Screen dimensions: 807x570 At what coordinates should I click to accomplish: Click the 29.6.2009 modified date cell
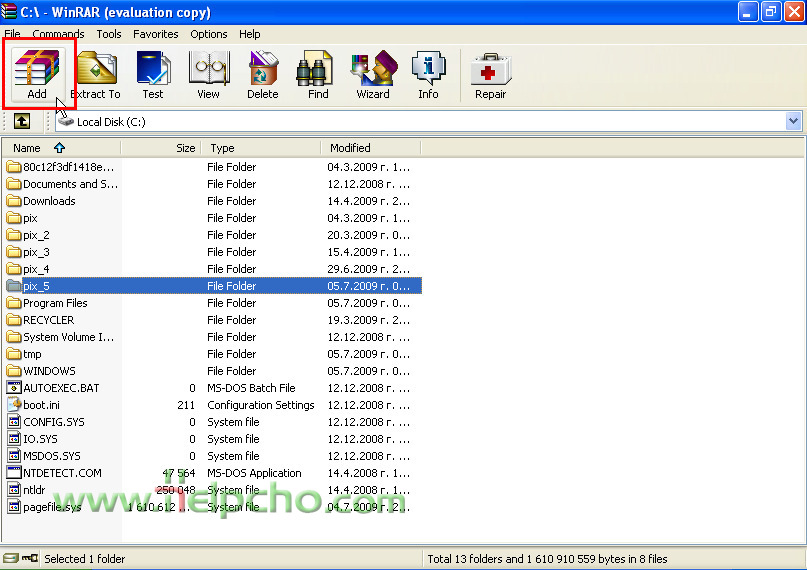[369, 269]
